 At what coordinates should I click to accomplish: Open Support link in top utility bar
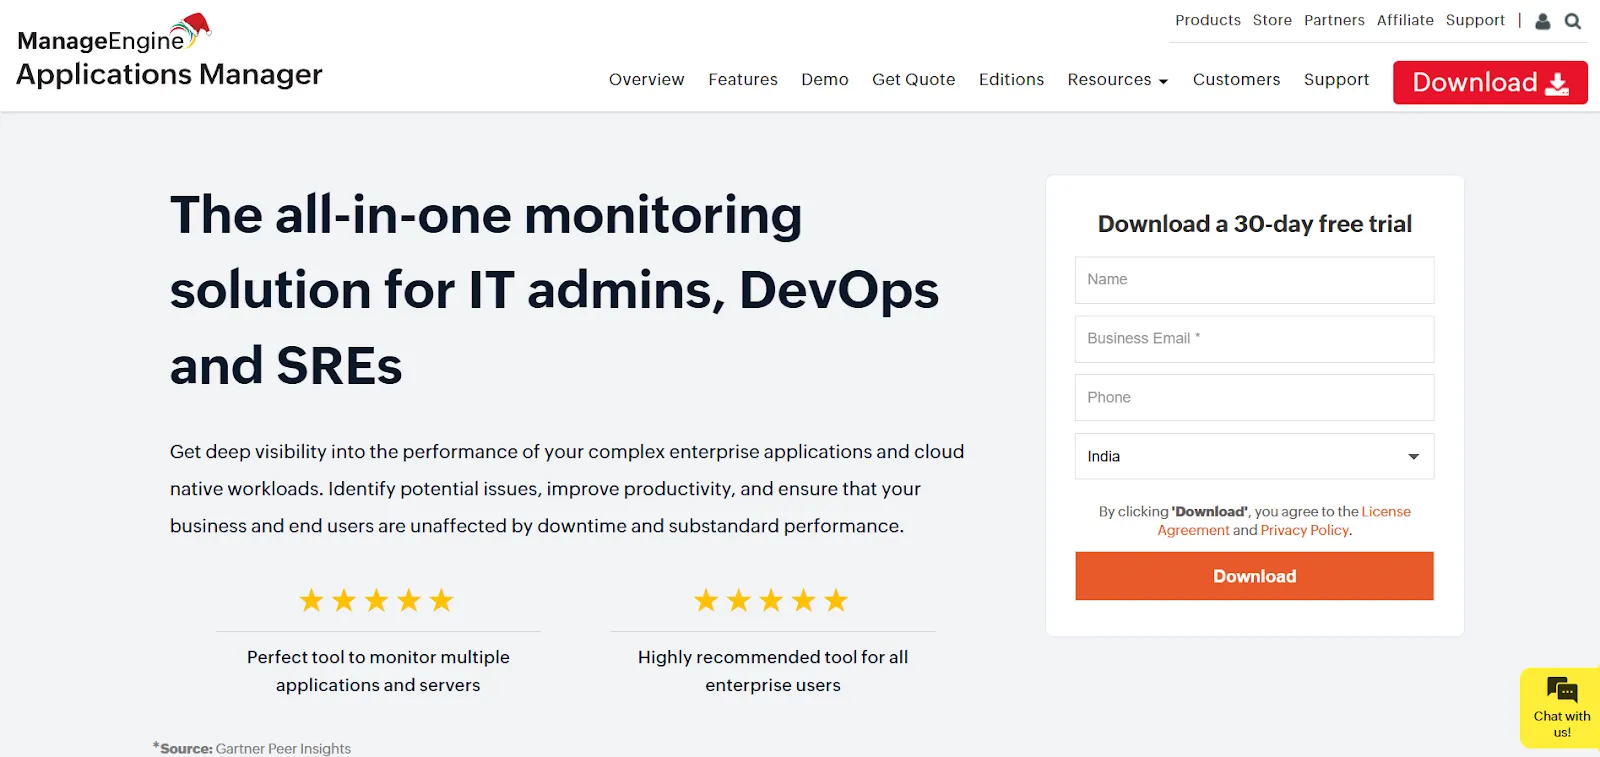(x=1475, y=20)
